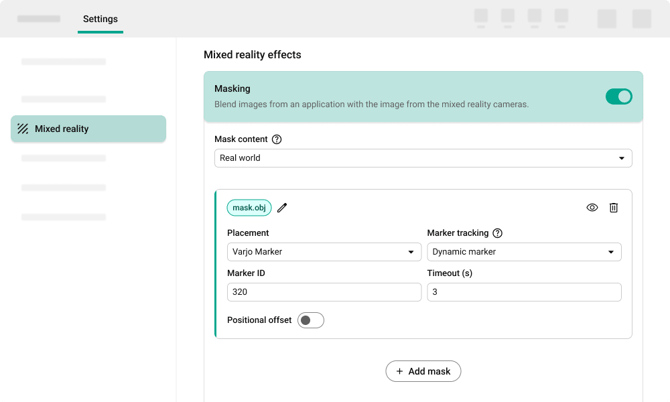670x402 pixels.
Task: Select Mixed reality in the sidebar
Action: pos(88,129)
